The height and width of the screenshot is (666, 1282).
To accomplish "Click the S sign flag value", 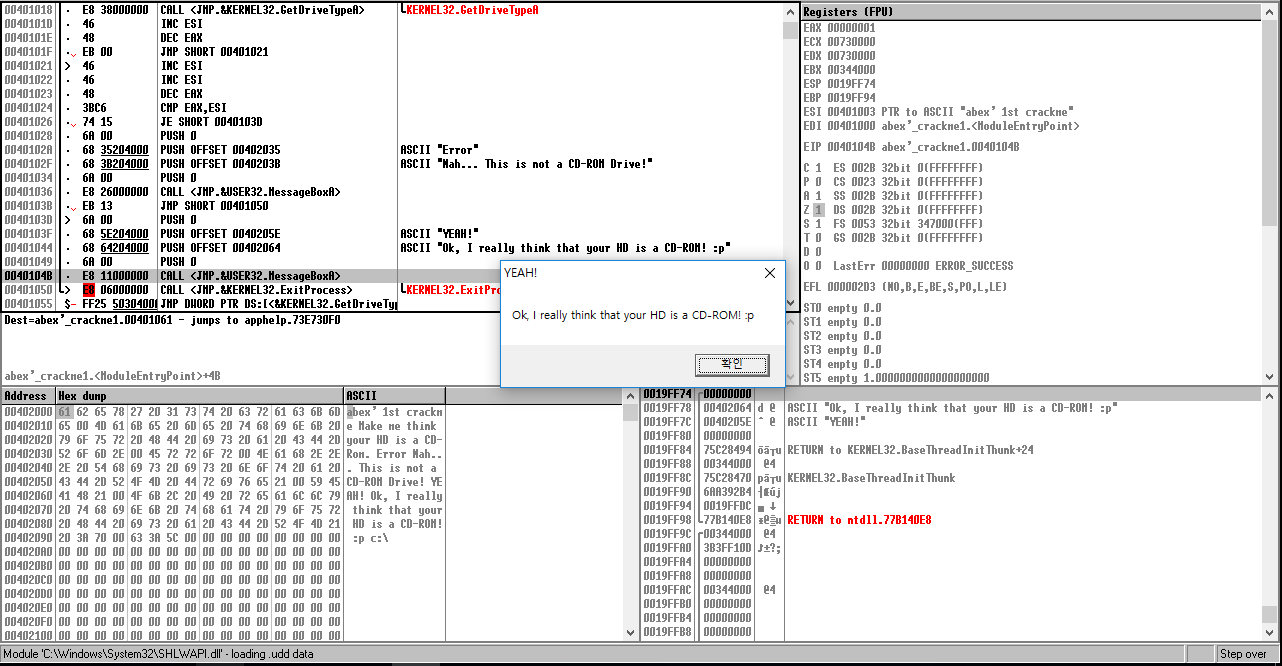I will click(818, 224).
